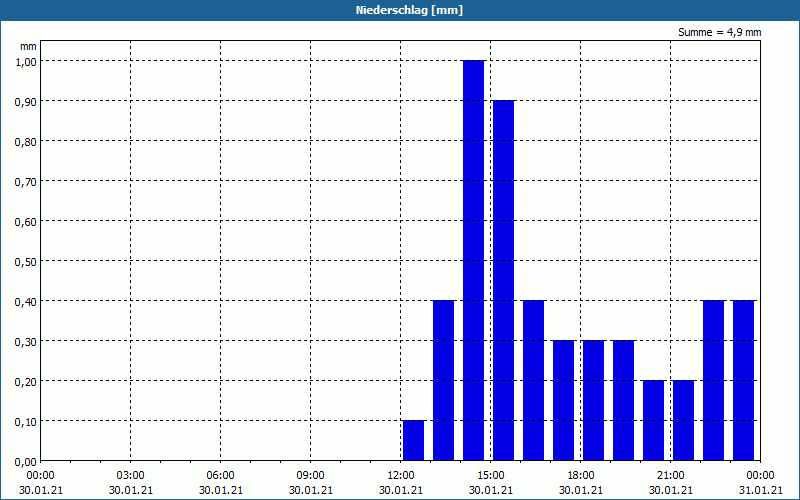Click the 0,20 mm bar starting at 21:00
The width and height of the screenshot is (800, 500).
tap(684, 420)
